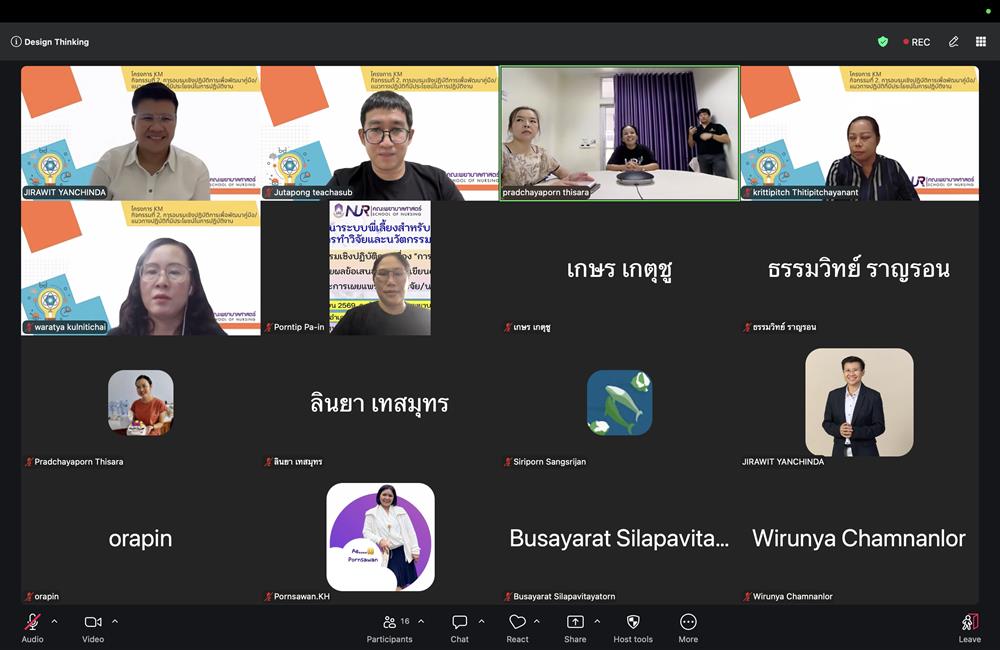Unmute the microphone with the Audio icon
Viewport: 1000px width, 650px height.
pyautogui.click(x=32, y=622)
